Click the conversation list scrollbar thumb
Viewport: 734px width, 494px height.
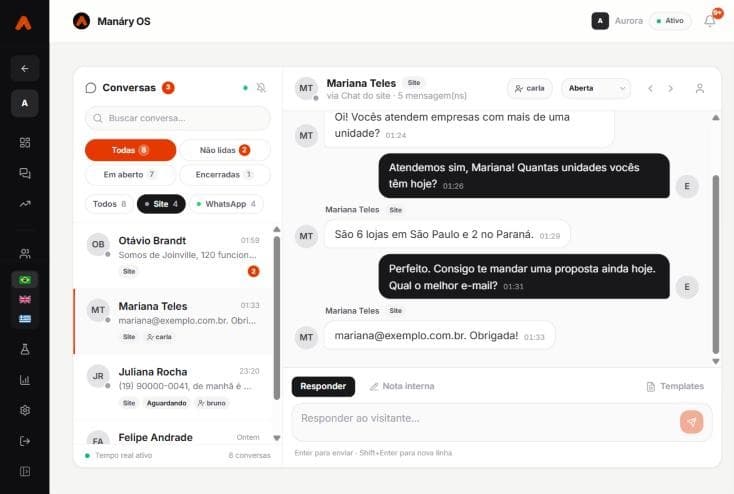point(277,318)
